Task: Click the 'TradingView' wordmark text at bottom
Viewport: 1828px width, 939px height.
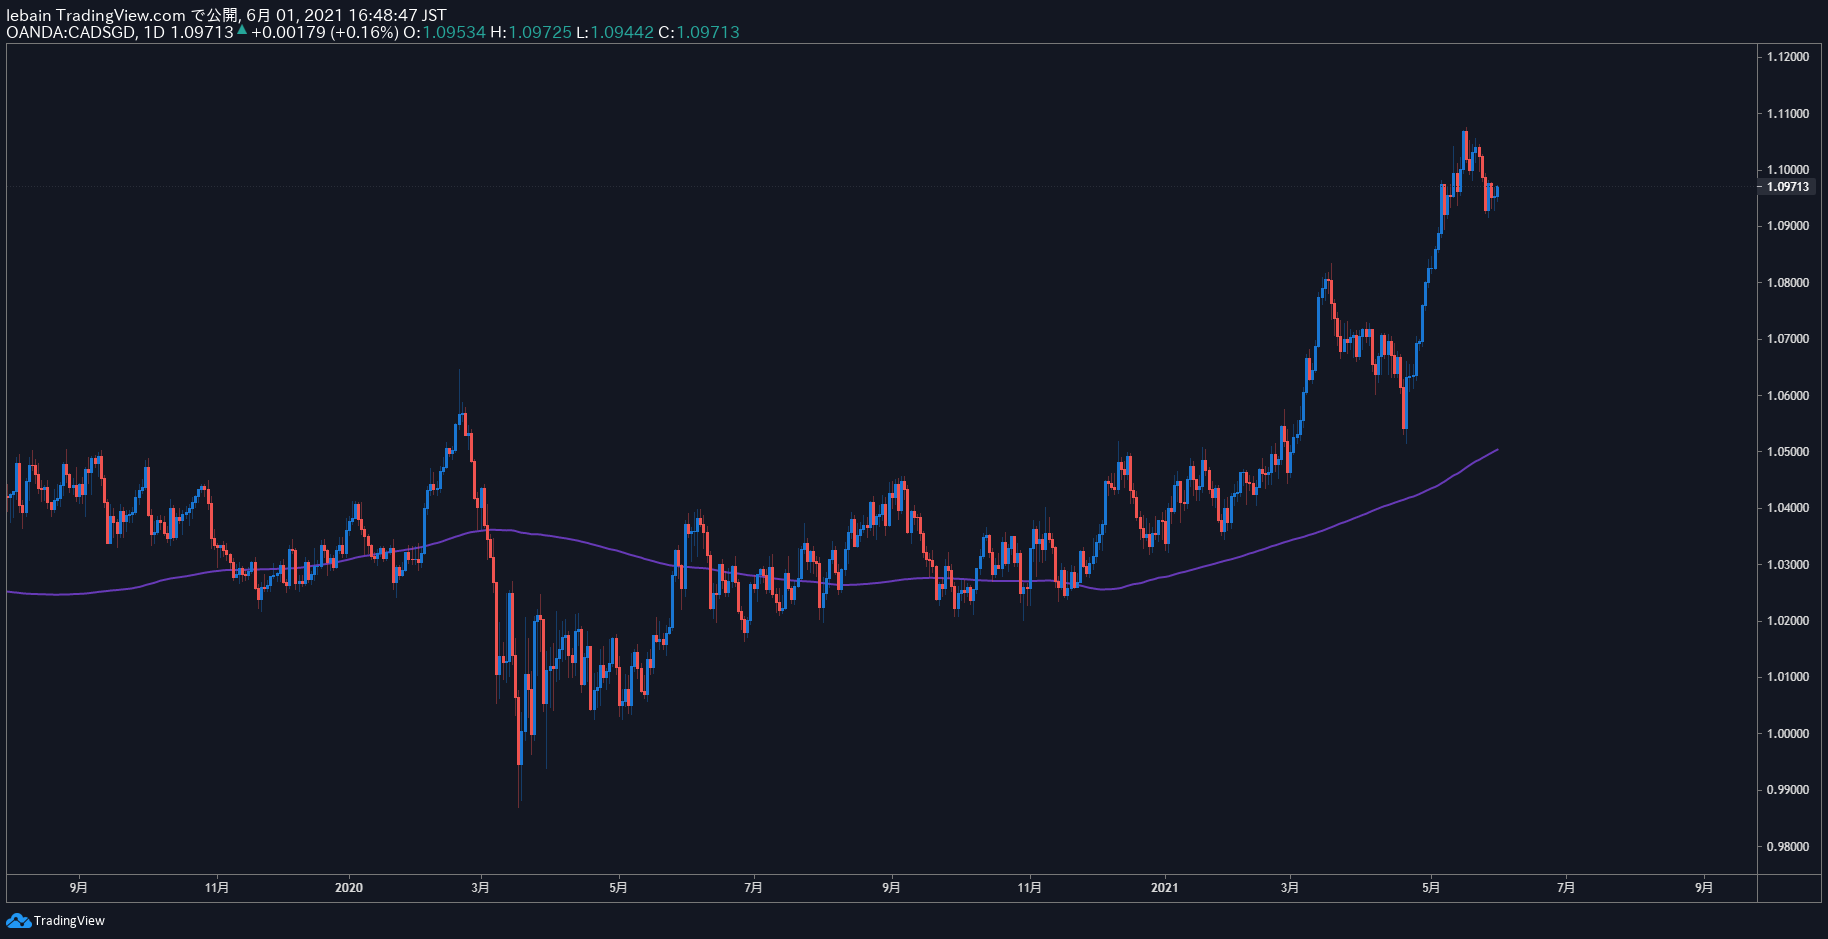Action: (x=69, y=921)
